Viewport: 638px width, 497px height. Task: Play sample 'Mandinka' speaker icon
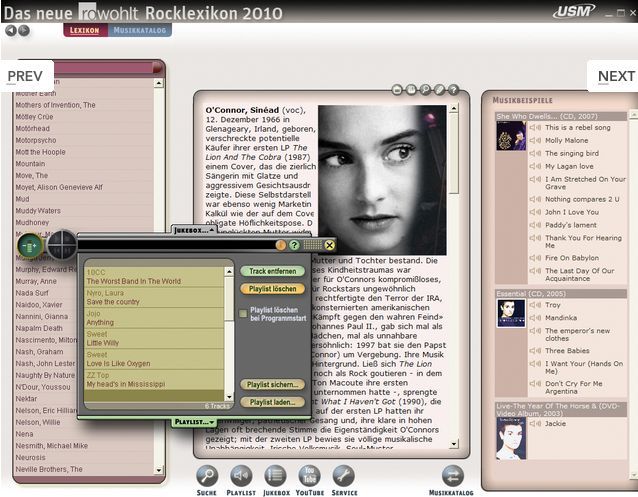point(535,317)
